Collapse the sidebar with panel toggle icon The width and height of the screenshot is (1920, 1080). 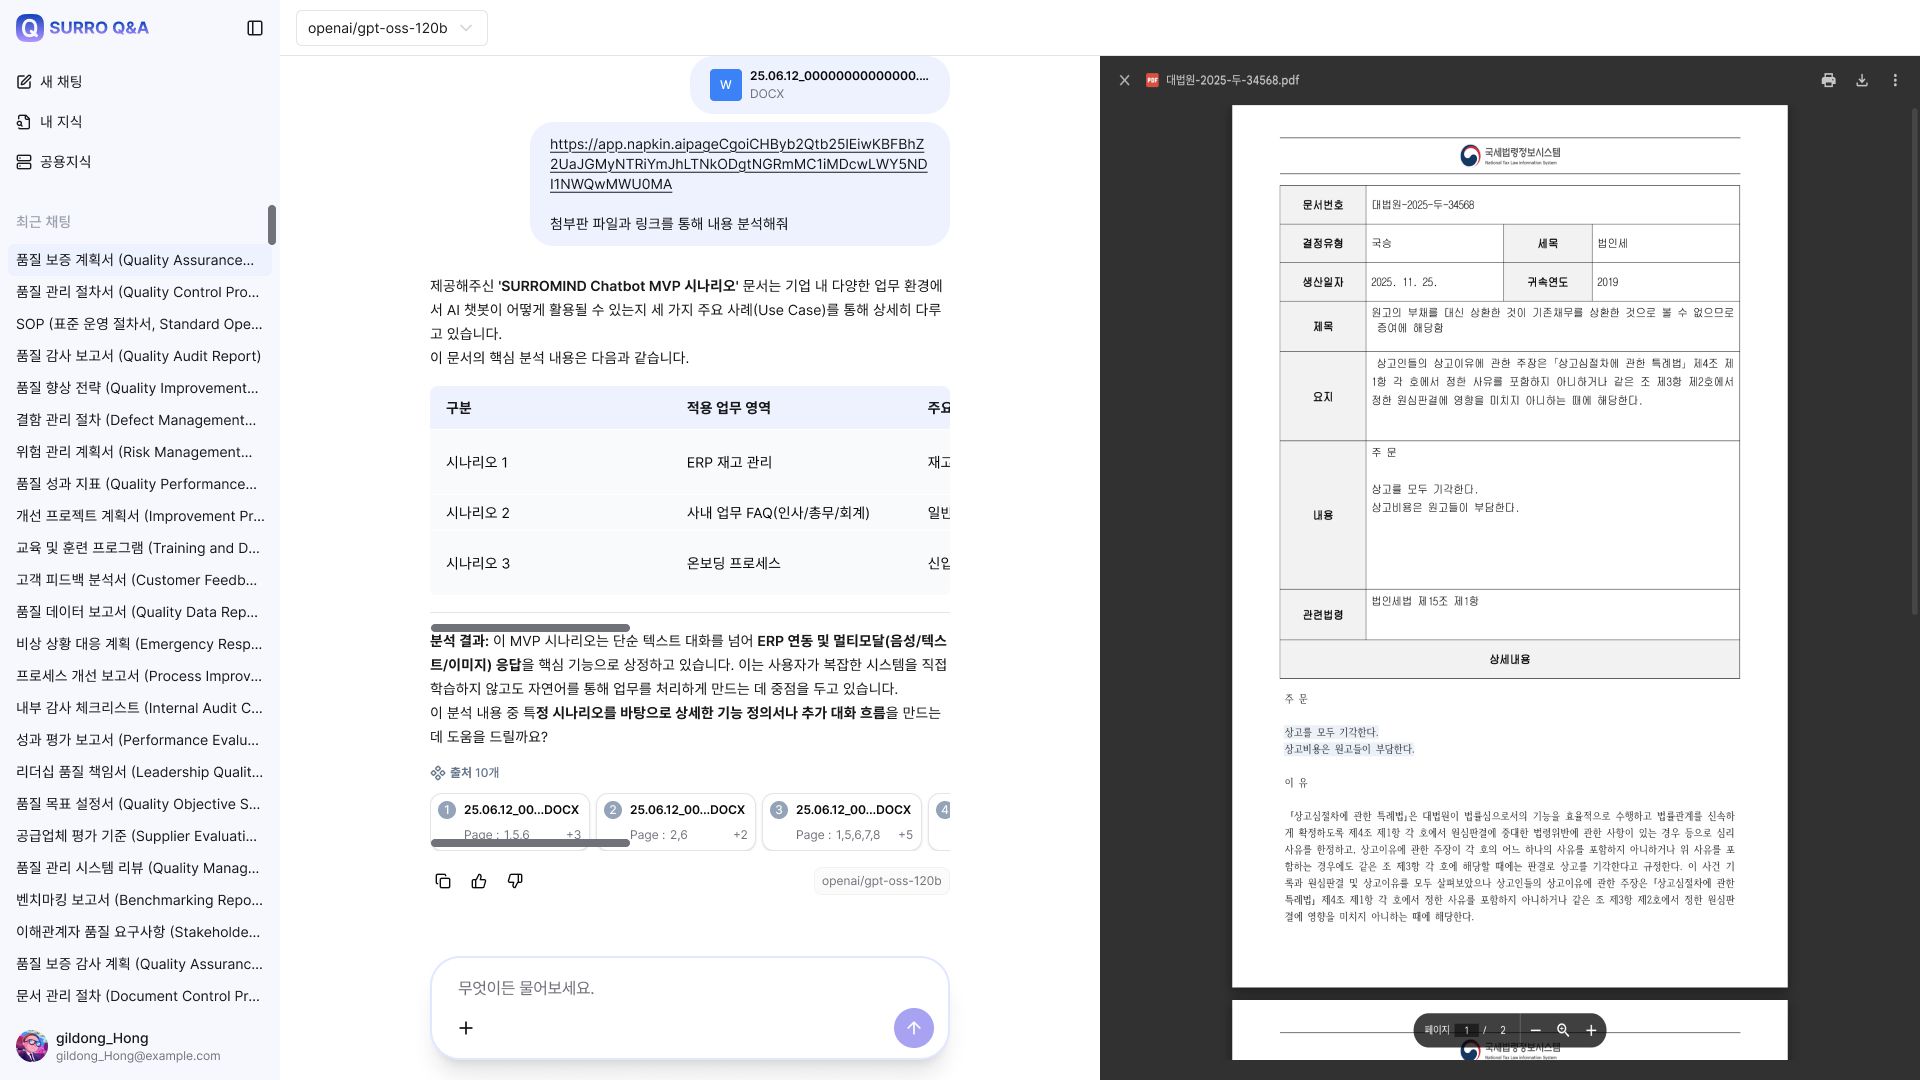[254, 28]
